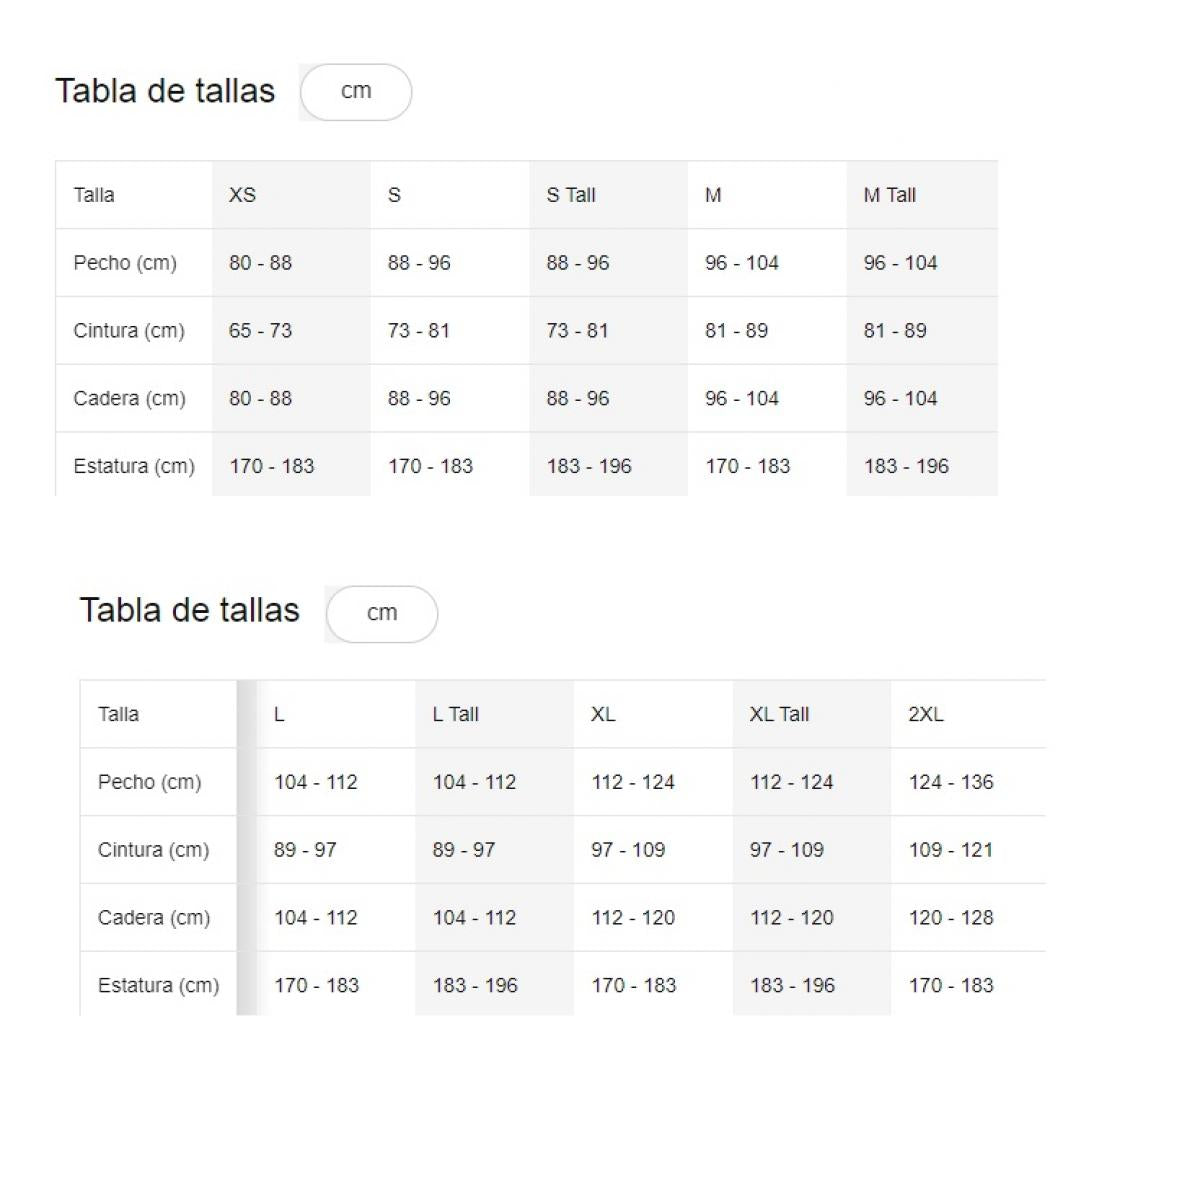Click the 109 - 121 waist cell
The width and height of the screenshot is (1200, 1200).
coord(950,850)
